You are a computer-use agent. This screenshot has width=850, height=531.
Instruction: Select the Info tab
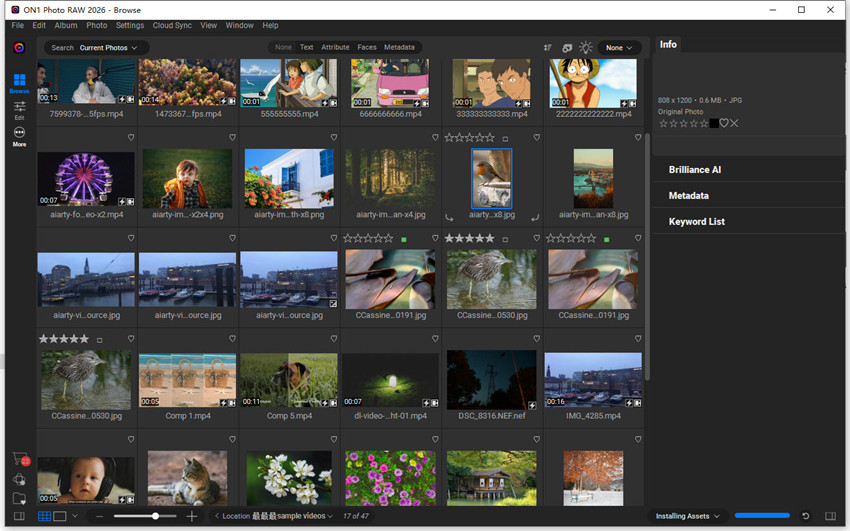[668, 44]
